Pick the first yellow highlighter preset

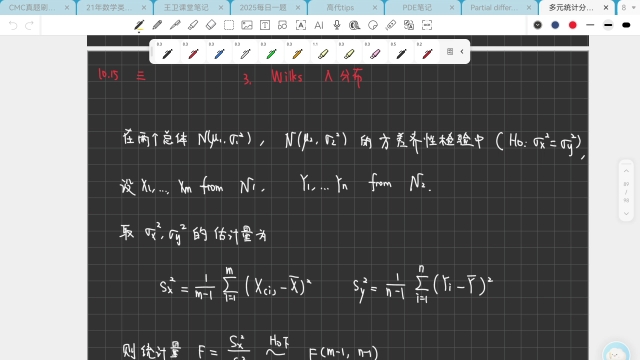(x=323, y=52)
